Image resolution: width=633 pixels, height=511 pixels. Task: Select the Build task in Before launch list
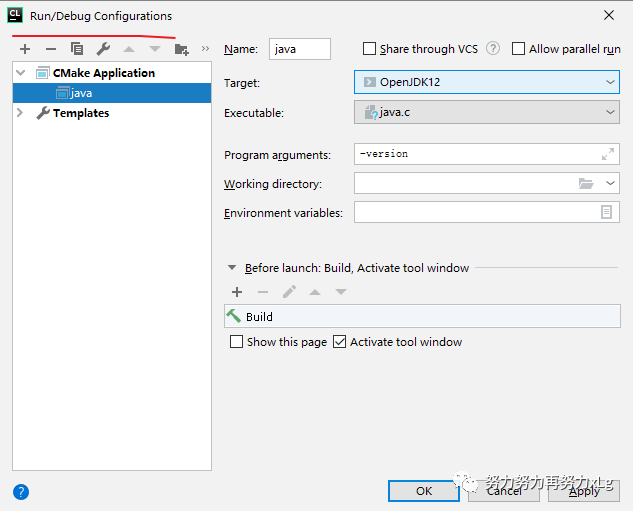[x=422, y=316]
